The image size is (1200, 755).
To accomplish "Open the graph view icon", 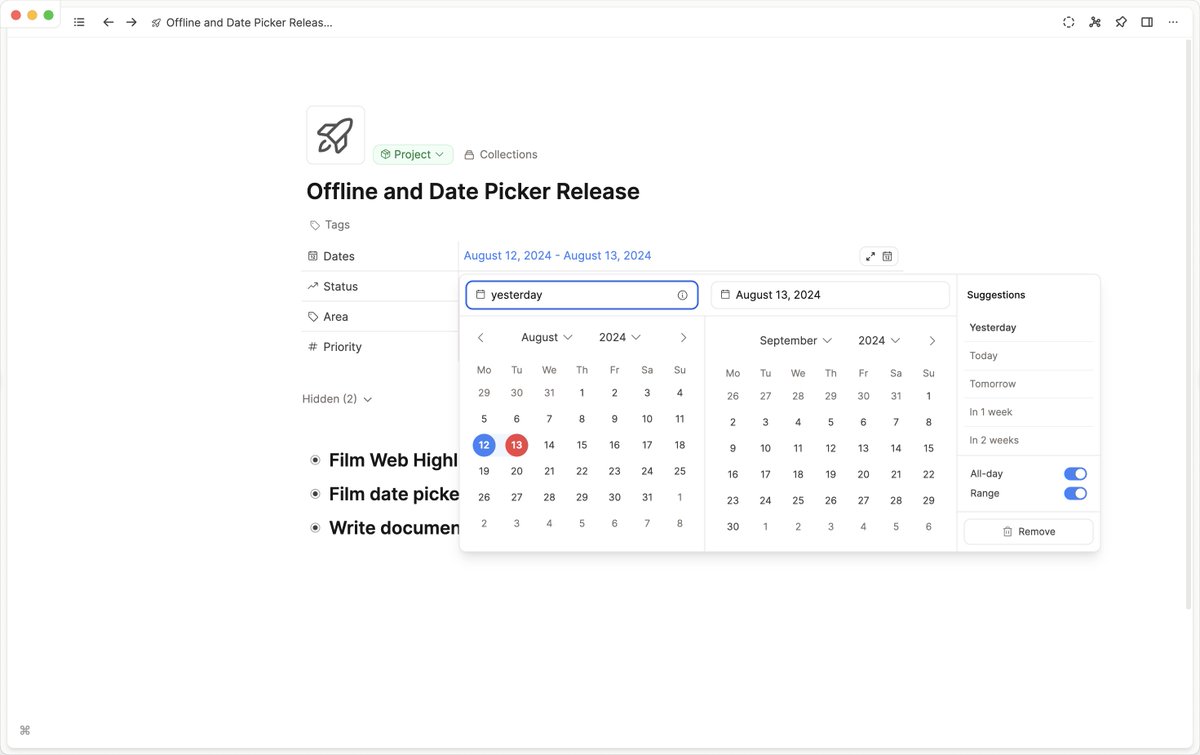I will coord(1095,22).
